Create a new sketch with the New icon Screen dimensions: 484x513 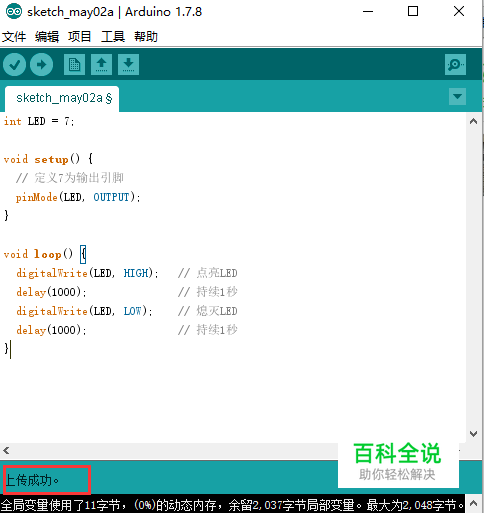[x=74, y=64]
